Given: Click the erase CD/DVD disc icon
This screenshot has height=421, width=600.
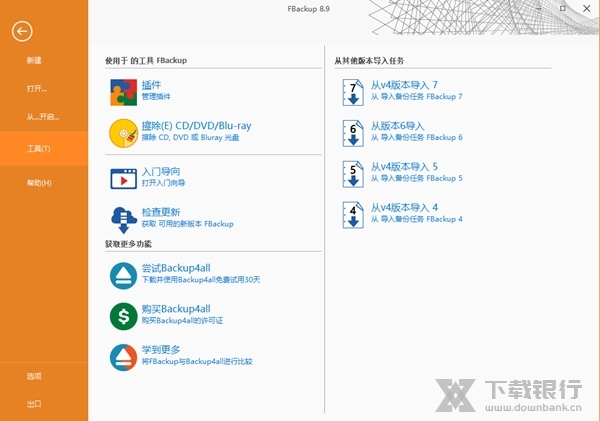Looking at the screenshot, I should tap(123, 133).
